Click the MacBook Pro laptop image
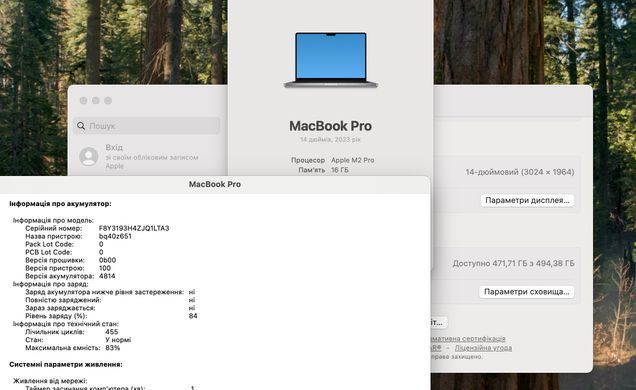 (x=331, y=60)
